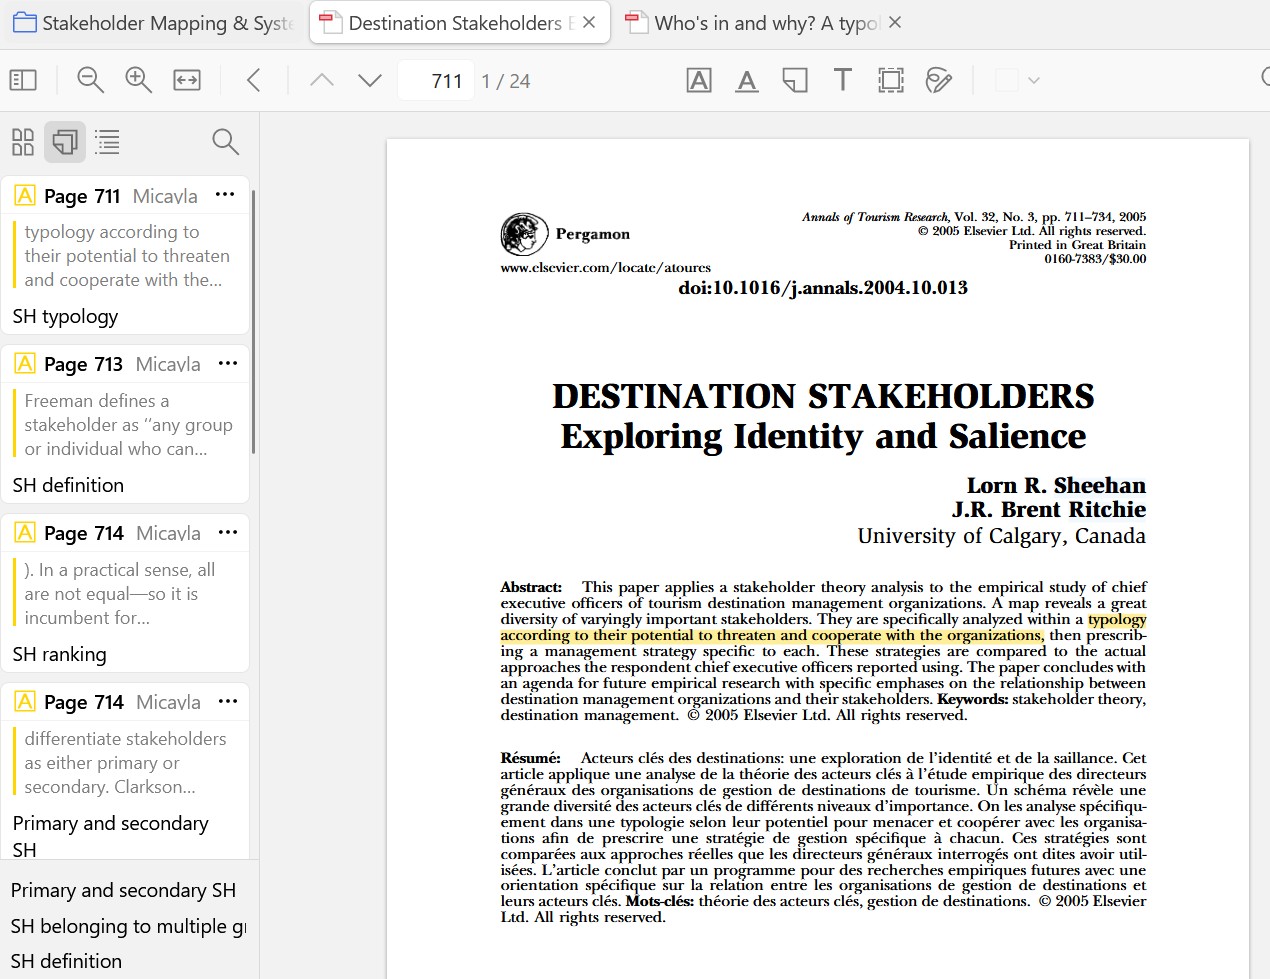Click the DOI text in the paper
This screenshot has width=1270, height=979.
823,288
